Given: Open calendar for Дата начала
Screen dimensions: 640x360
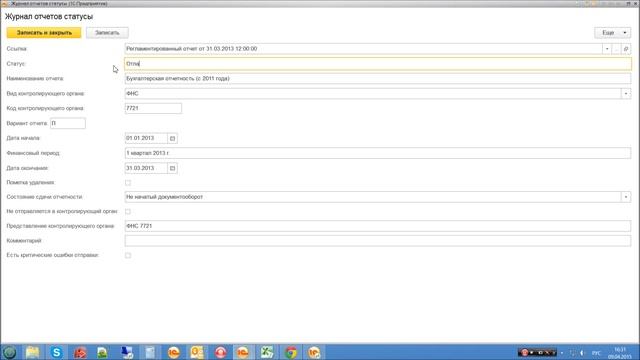Looking at the screenshot, I should coord(172,138).
